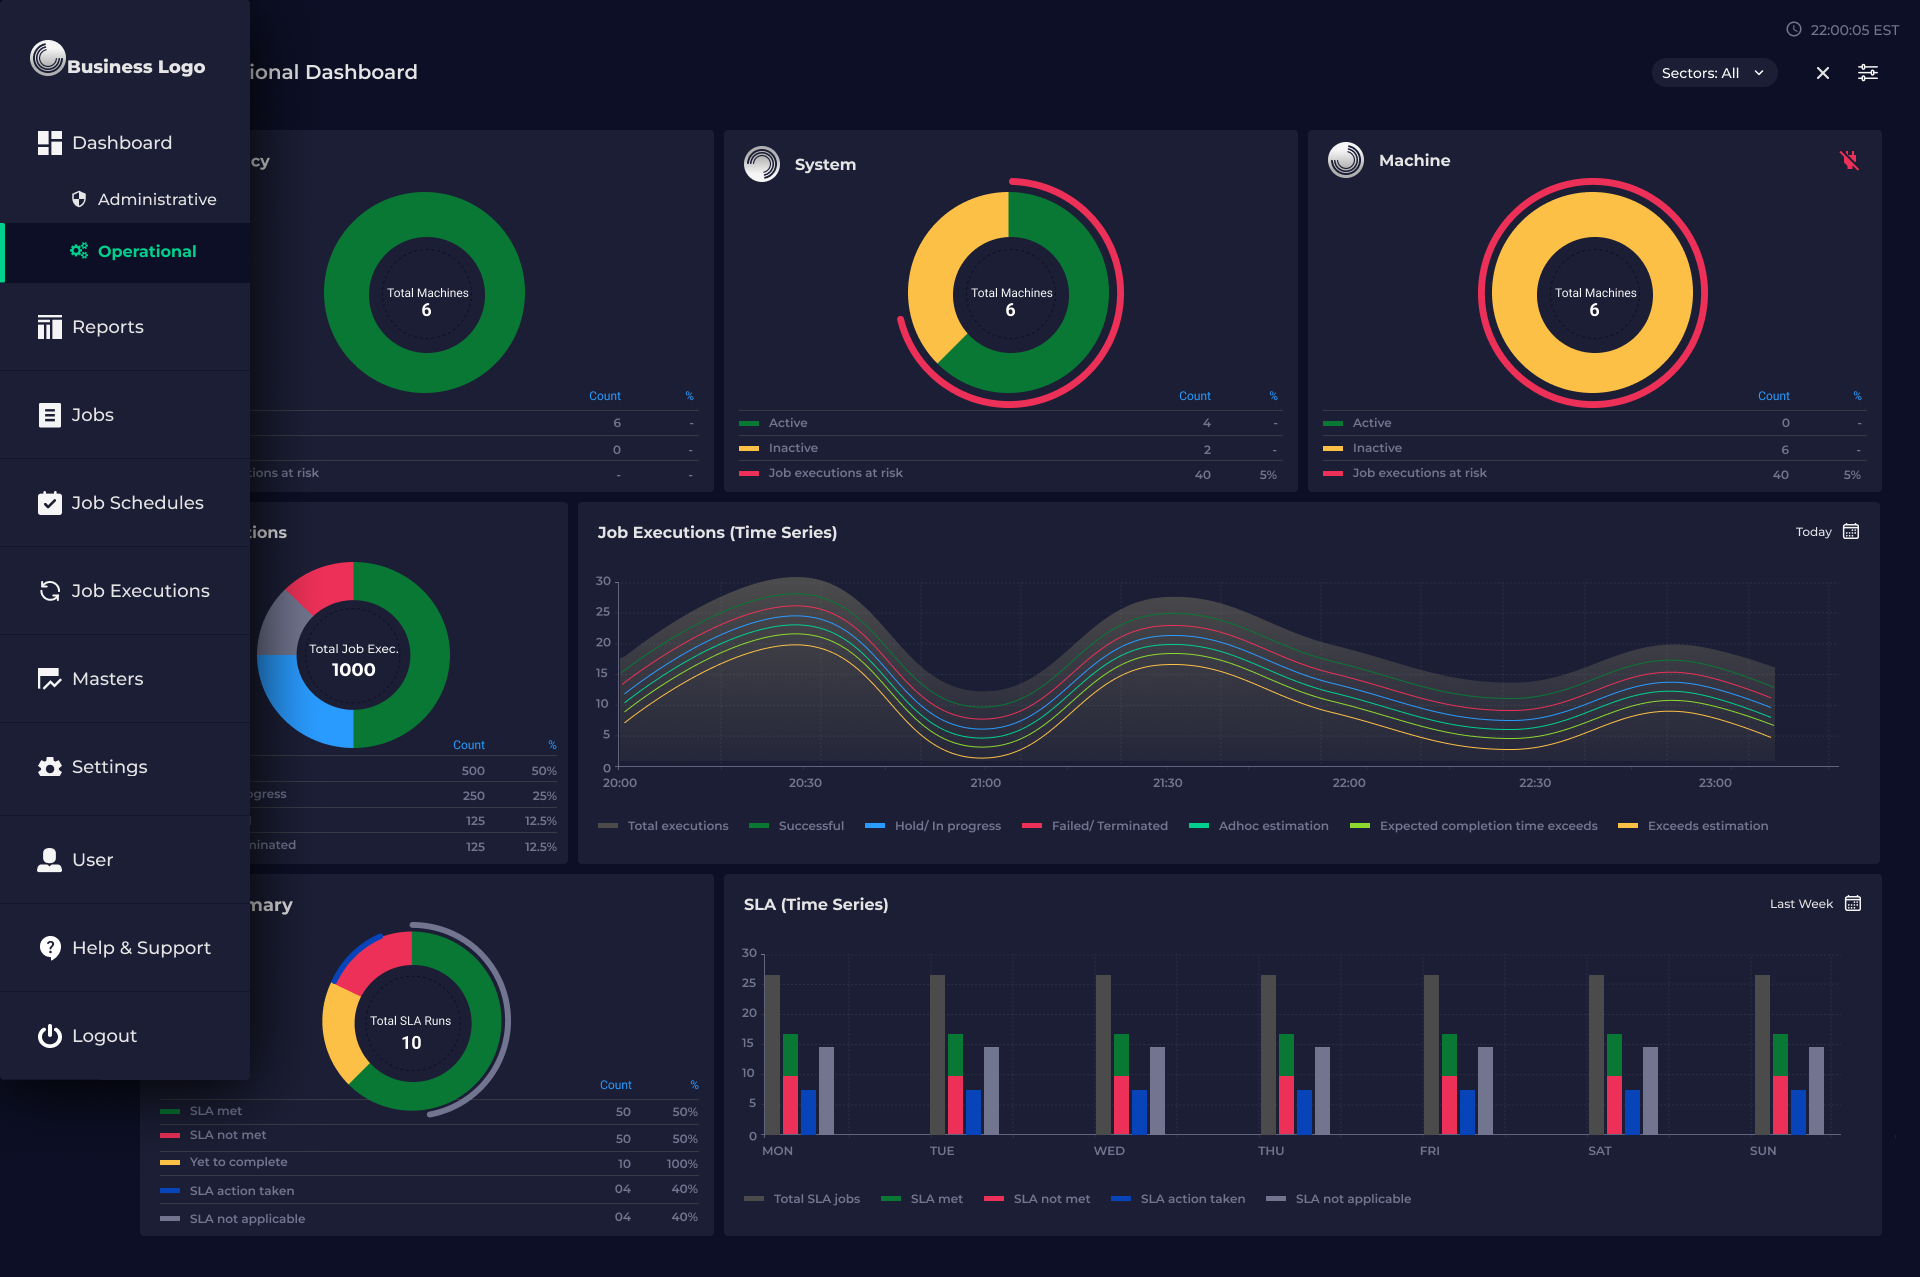Open the Sectors: All dropdown
The height and width of the screenshot is (1277, 1920).
tap(1713, 72)
